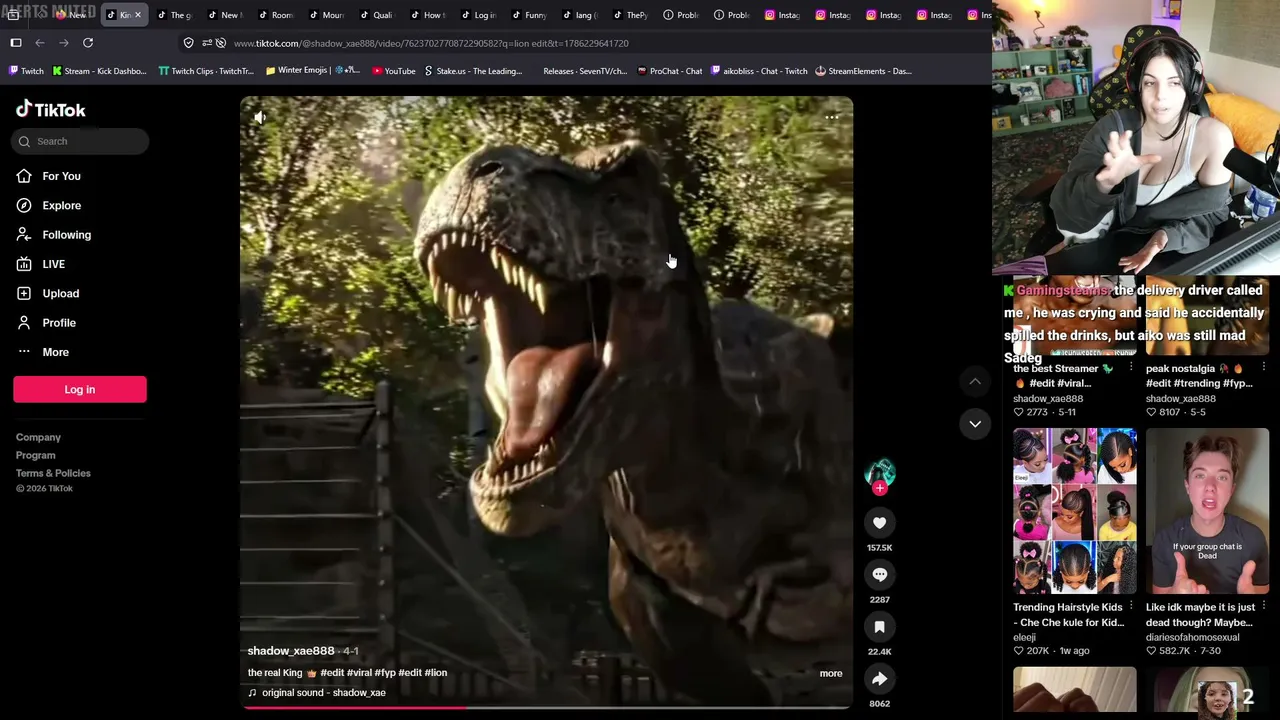This screenshot has width=1280, height=720.
Task: Expand the More sidebar menu
Action: pos(55,352)
